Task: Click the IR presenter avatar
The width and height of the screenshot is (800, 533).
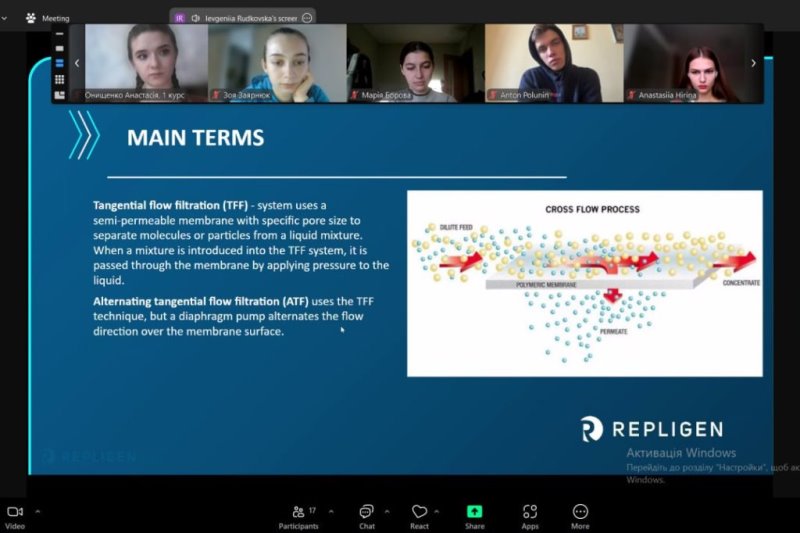Action: tap(179, 18)
